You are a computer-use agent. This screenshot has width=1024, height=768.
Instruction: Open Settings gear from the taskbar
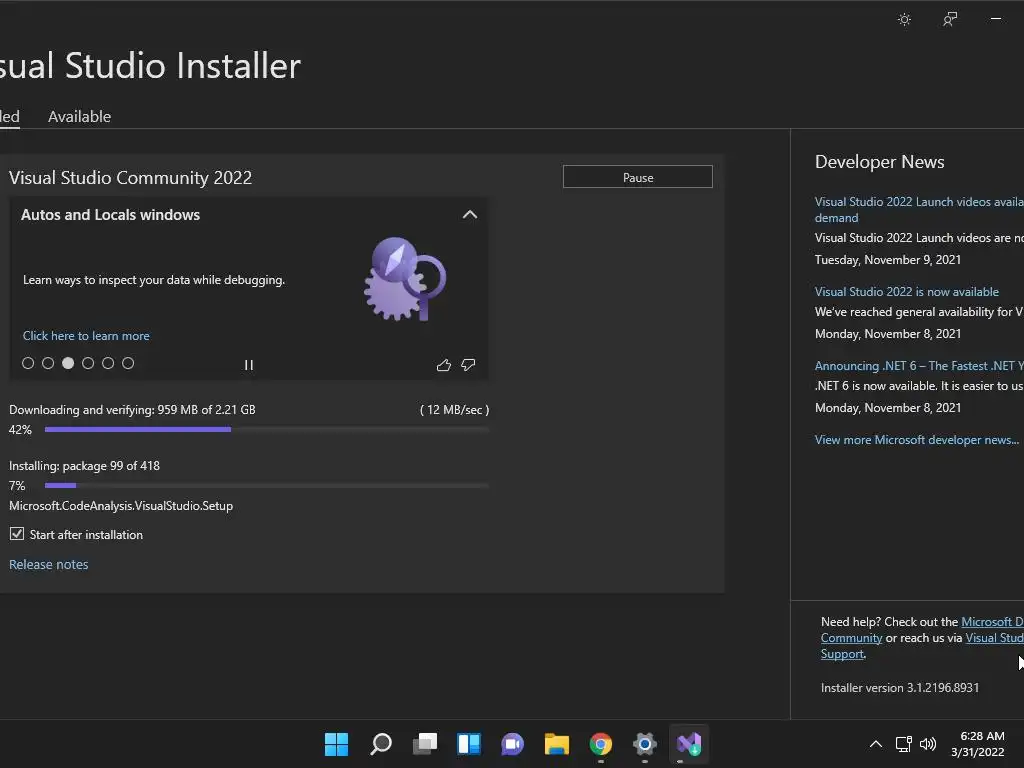click(x=645, y=744)
